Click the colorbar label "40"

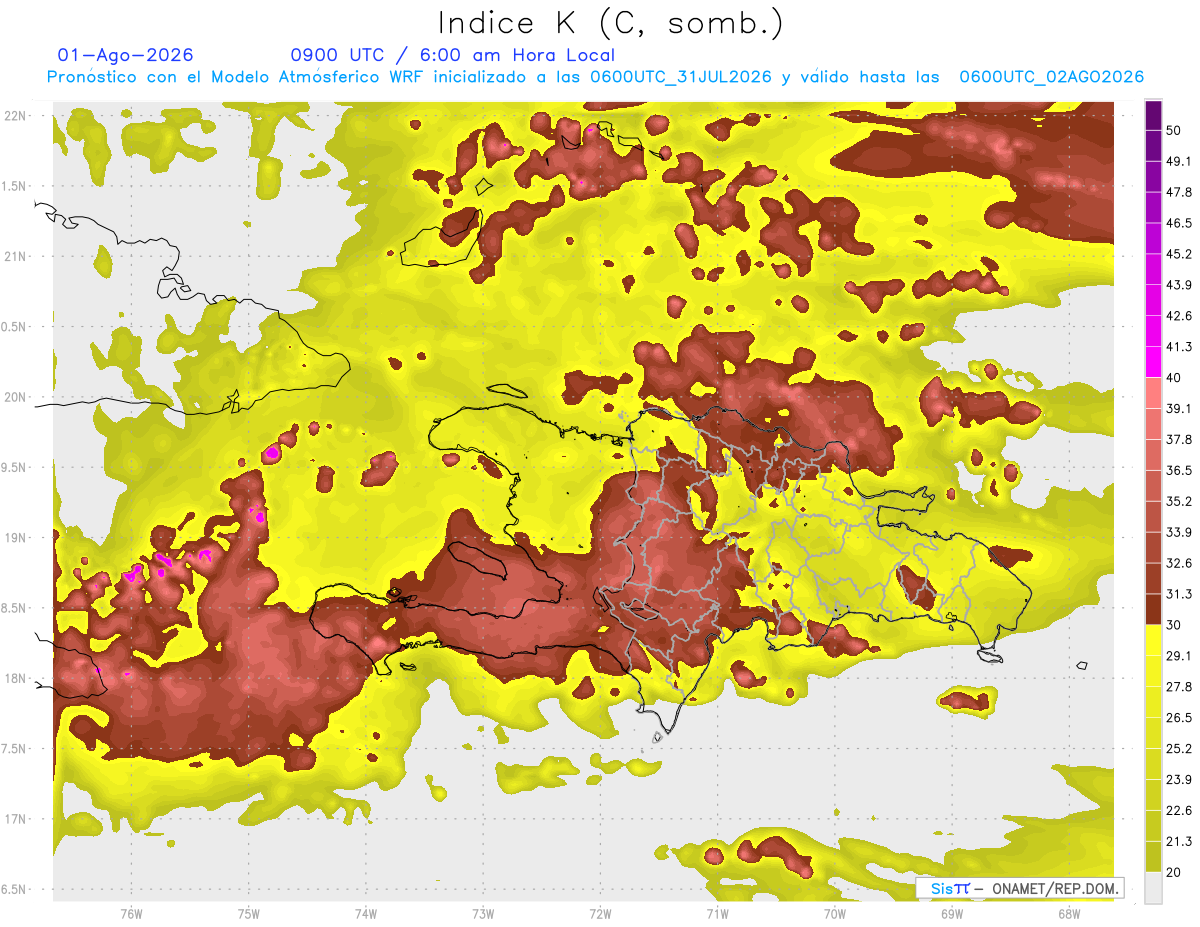(x=1175, y=377)
